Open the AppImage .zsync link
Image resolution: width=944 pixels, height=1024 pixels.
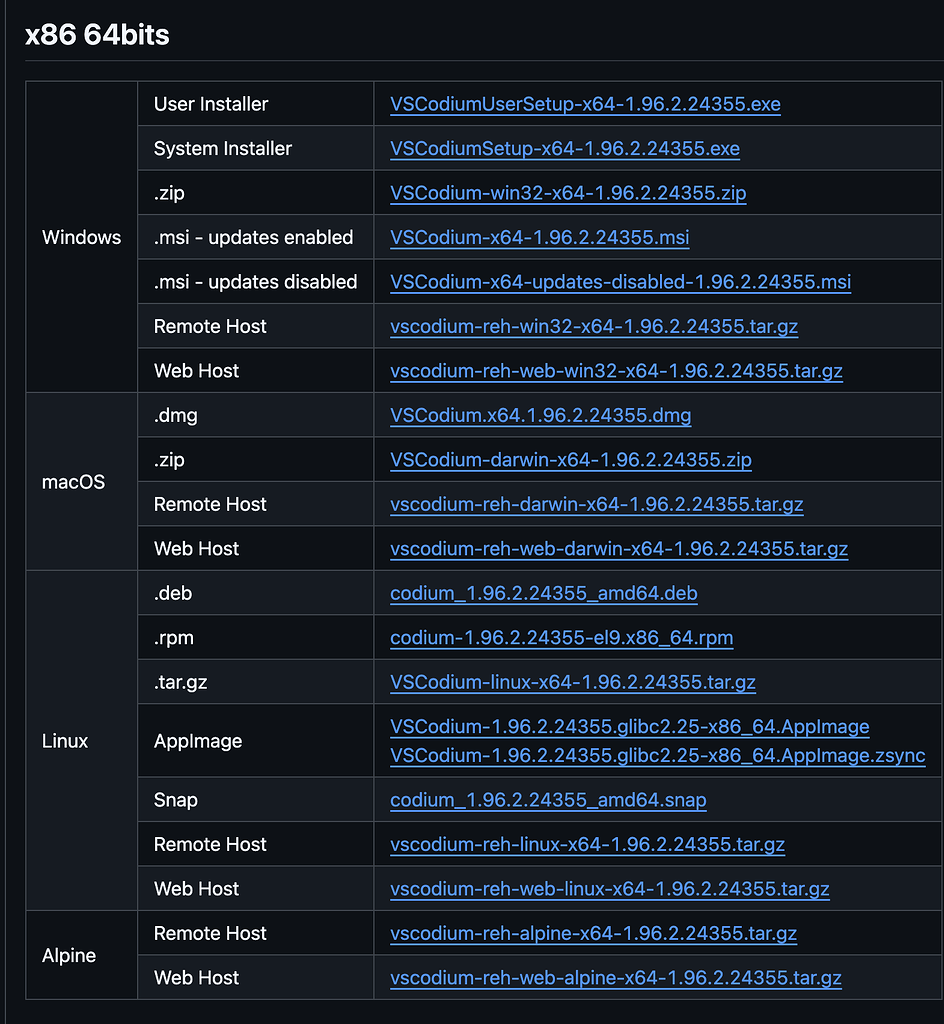coord(658,756)
